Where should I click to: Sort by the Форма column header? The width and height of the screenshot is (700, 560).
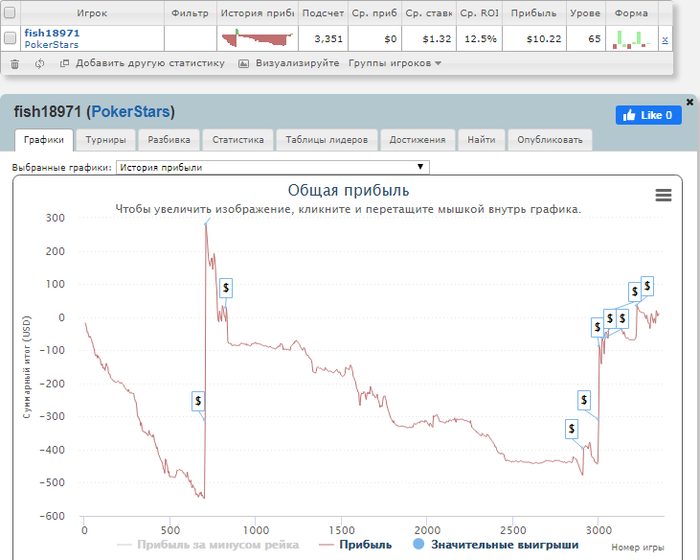631,13
